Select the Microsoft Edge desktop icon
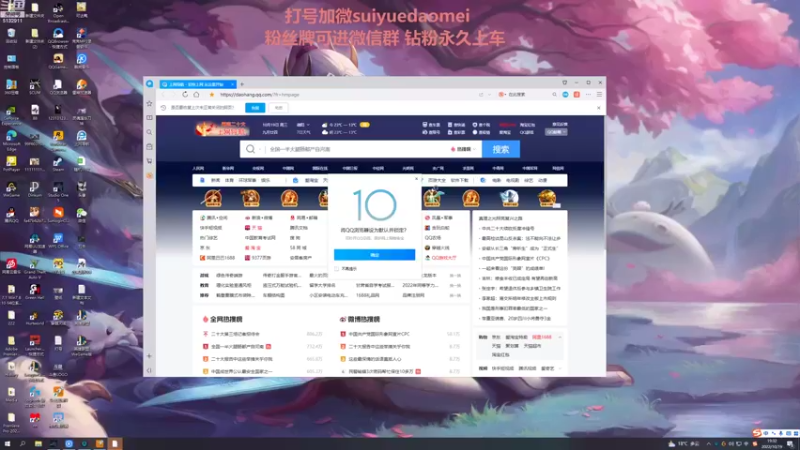This screenshot has height=450, width=800. (x=11, y=140)
